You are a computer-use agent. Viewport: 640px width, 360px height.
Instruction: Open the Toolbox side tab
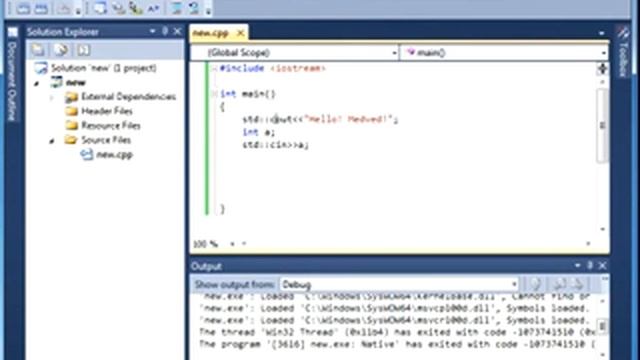click(x=623, y=60)
